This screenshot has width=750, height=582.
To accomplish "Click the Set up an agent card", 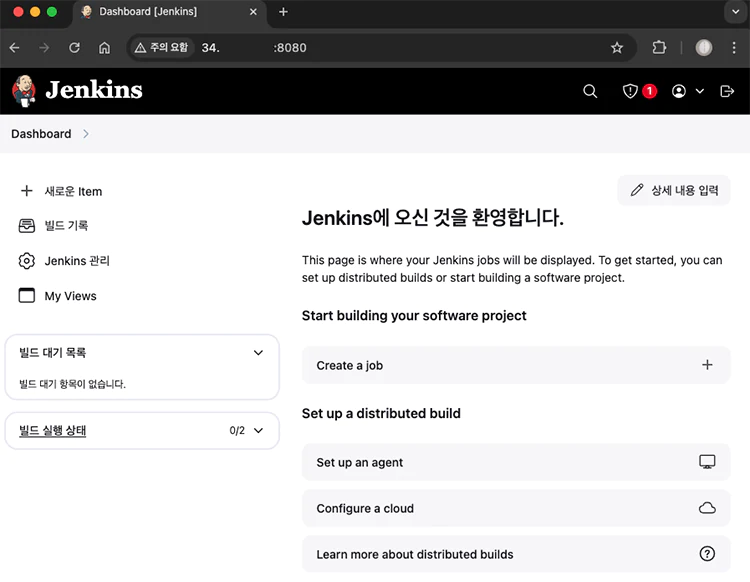I will pyautogui.click(x=516, y=462).
